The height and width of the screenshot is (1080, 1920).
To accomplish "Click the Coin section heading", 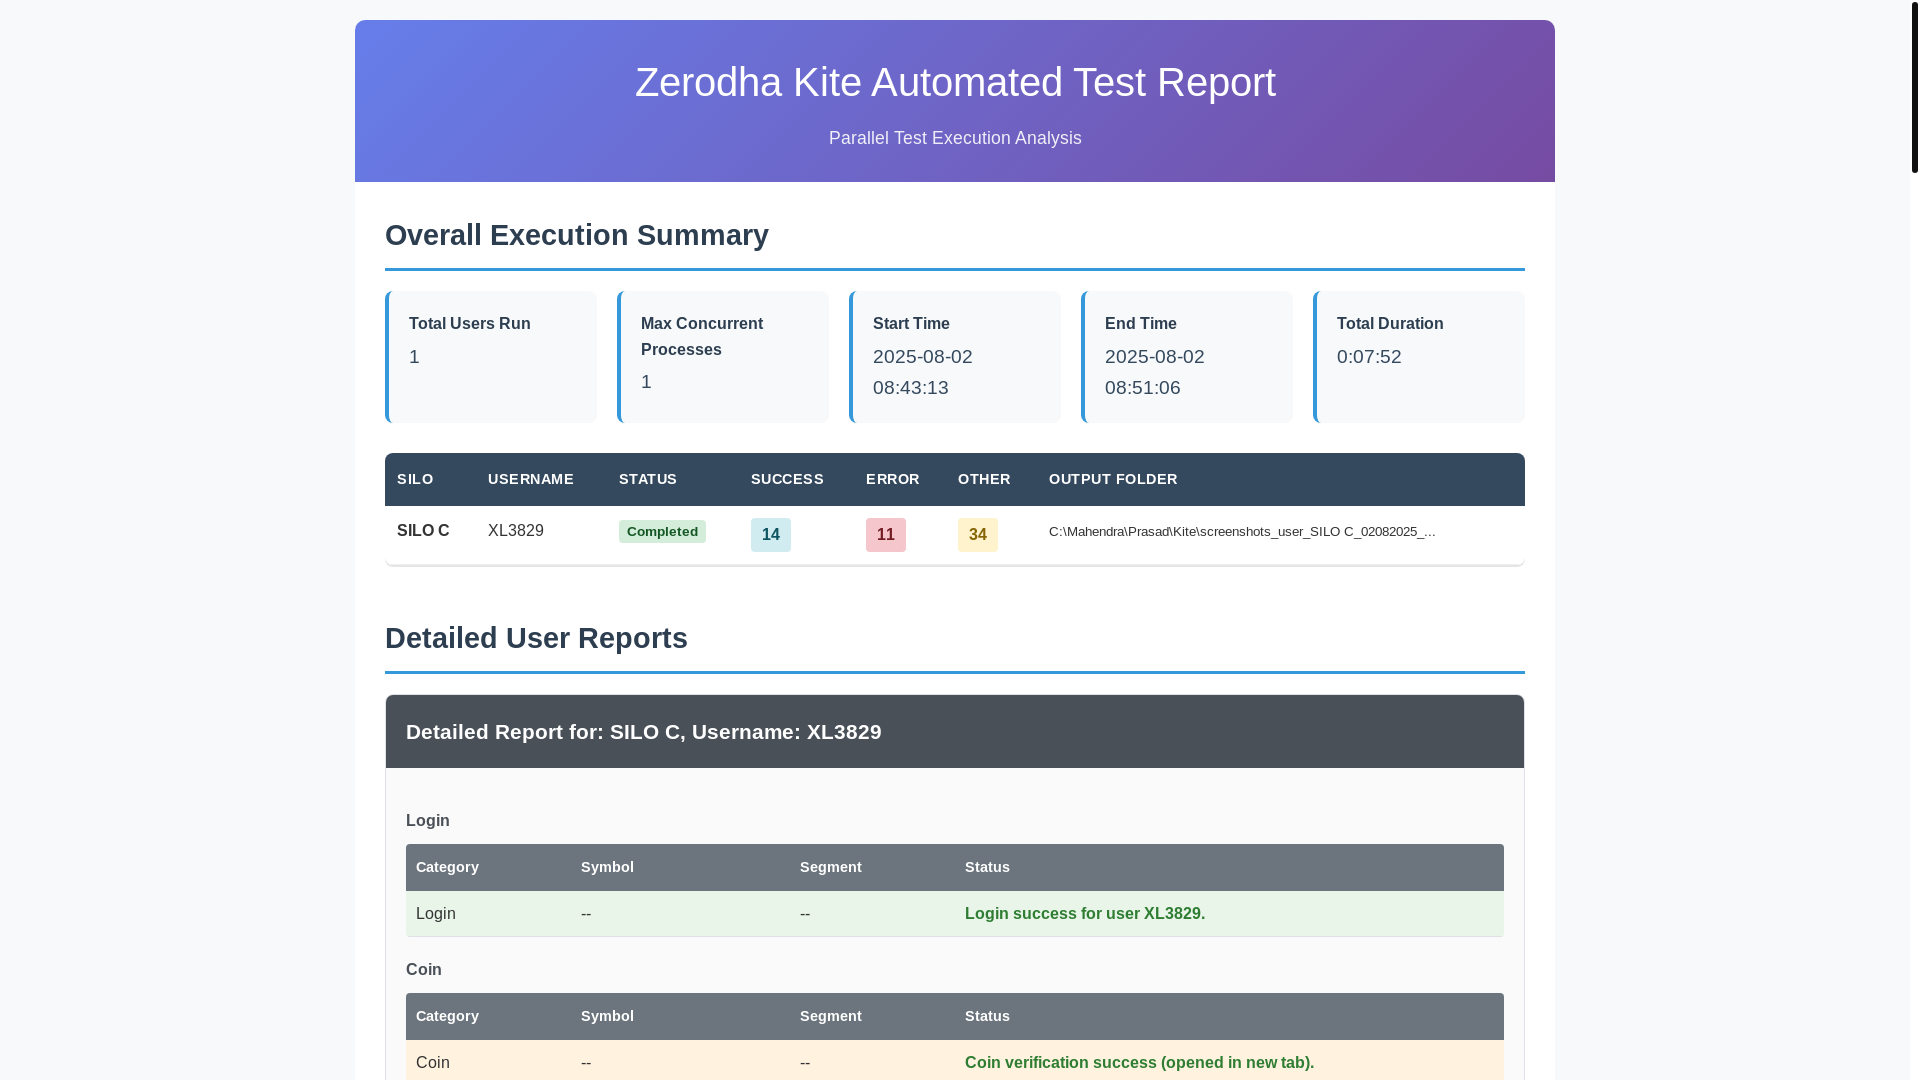I will point(424,970).
